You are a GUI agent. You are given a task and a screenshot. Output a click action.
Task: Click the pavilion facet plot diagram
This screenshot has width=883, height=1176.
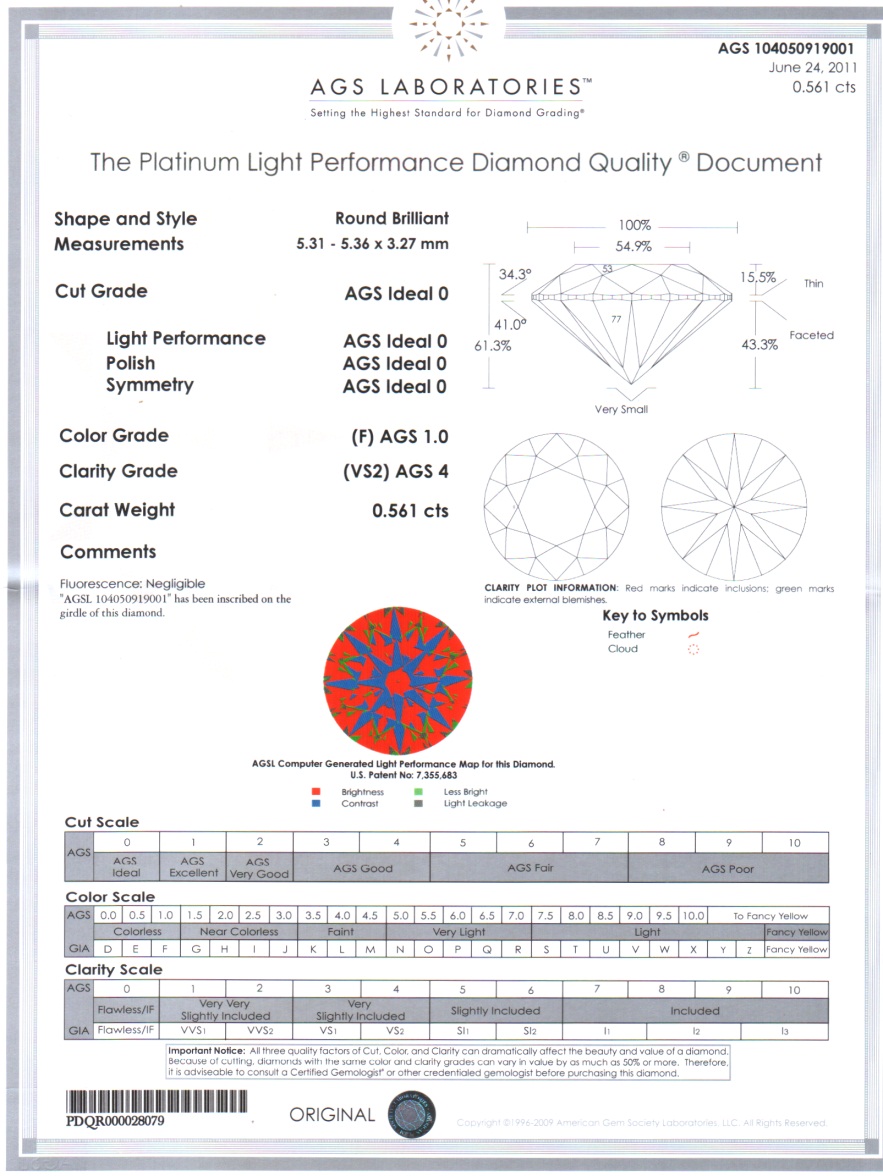point(734,506)
